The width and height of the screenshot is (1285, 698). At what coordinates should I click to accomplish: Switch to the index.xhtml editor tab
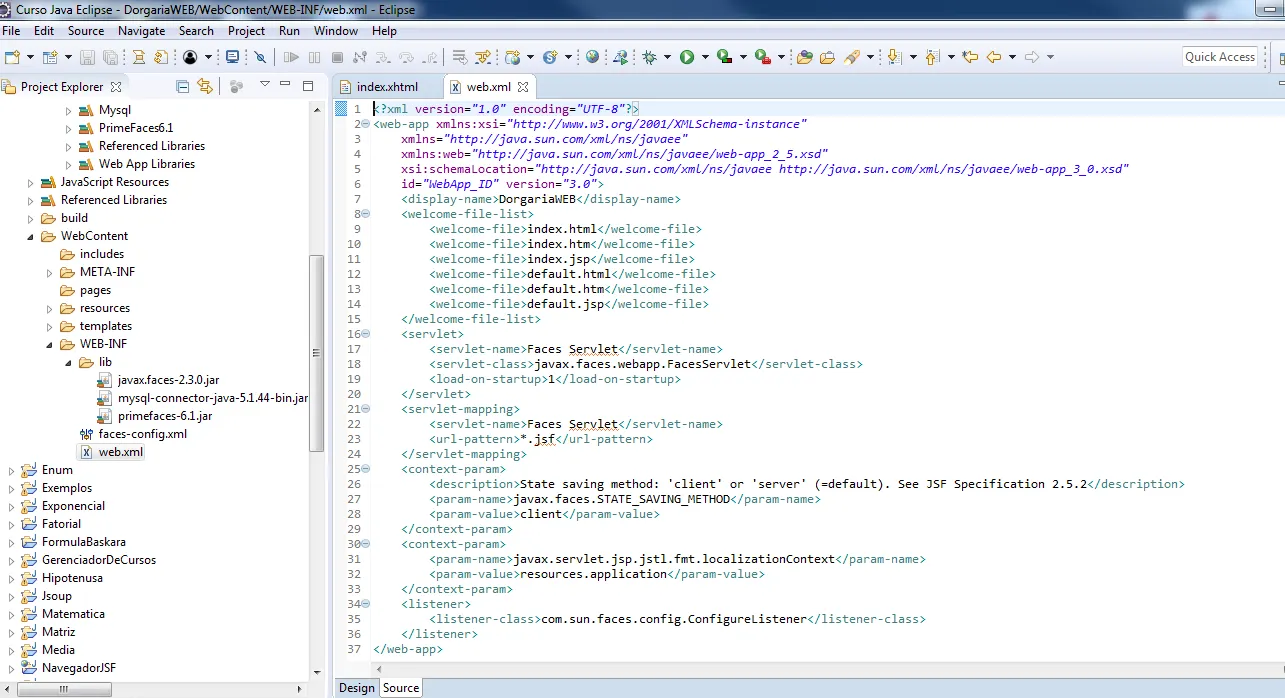pos(386,87)
